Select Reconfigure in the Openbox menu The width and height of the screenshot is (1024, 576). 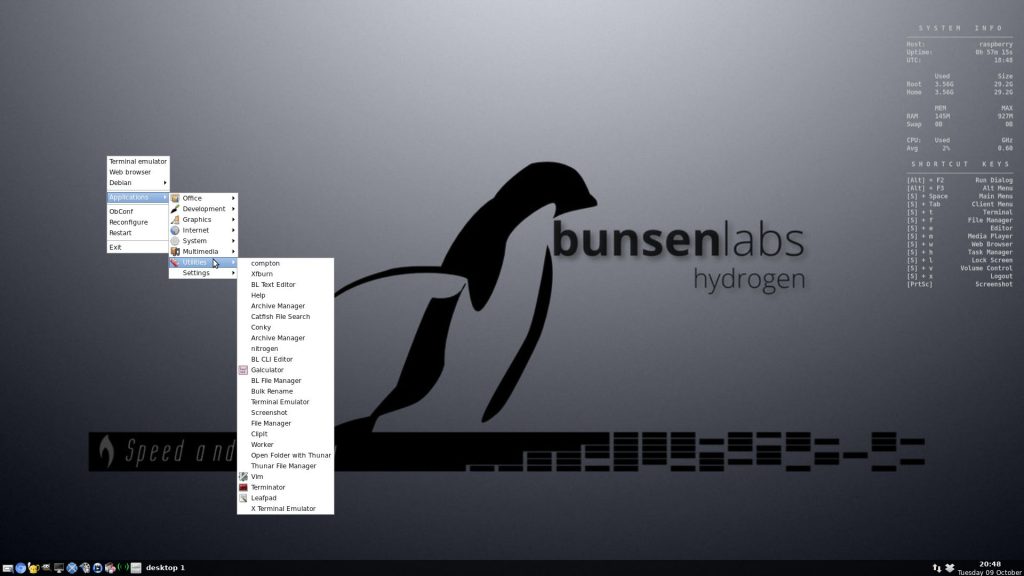138,222
